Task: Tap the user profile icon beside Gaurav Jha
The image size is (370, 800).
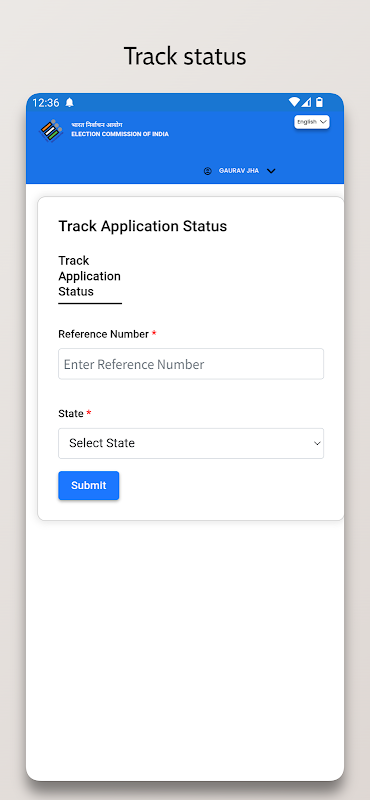Action: pos(207,171)
